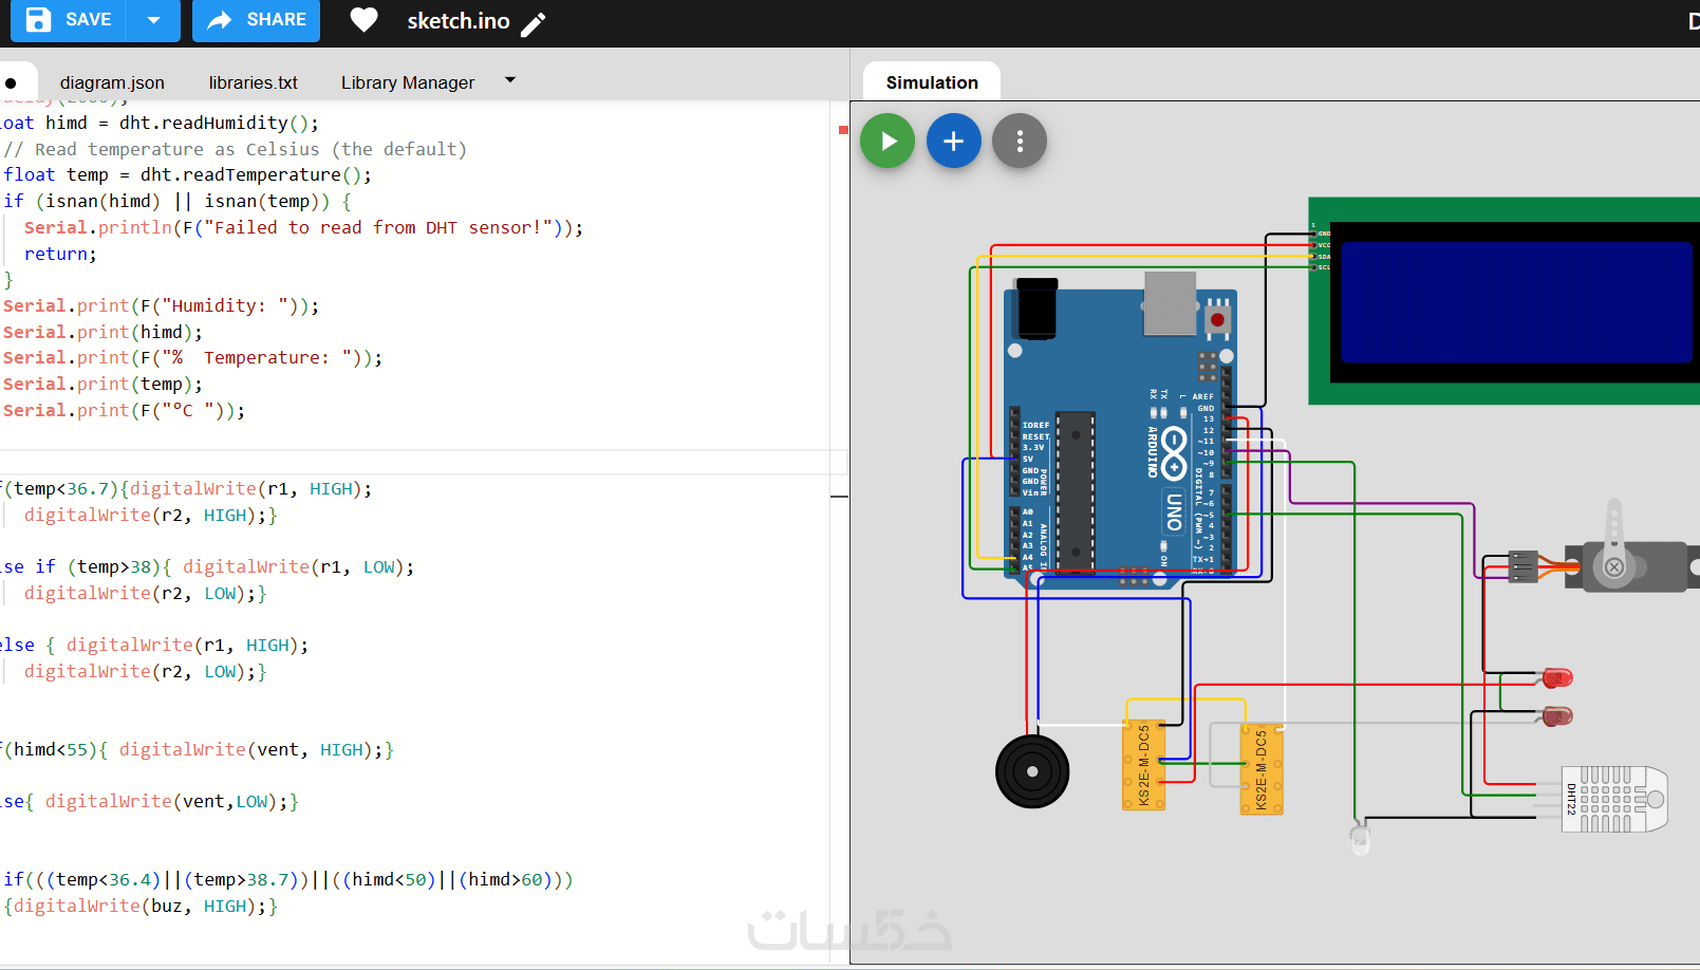The width and height of the screenshot is (1700, 970).
Task: Open the libraries.txt tab
Action: point(253,82)
